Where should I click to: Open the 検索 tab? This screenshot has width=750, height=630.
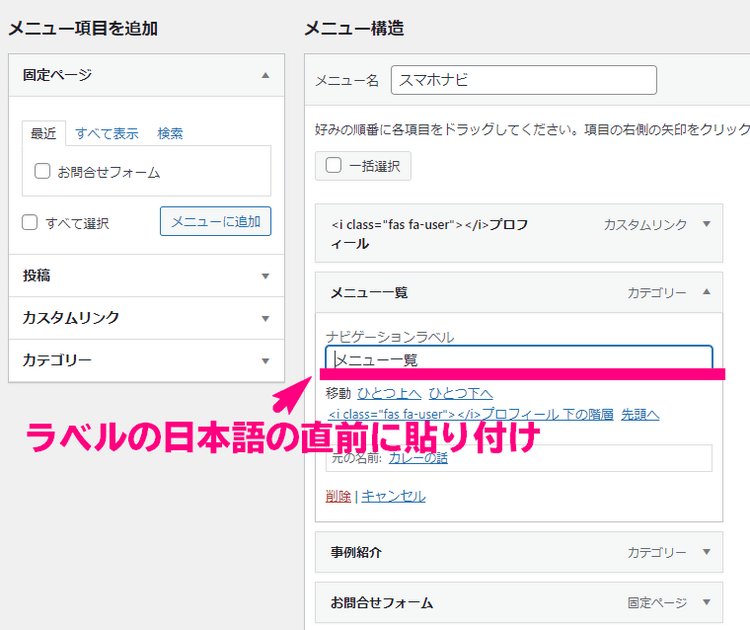tap(170, 133)
